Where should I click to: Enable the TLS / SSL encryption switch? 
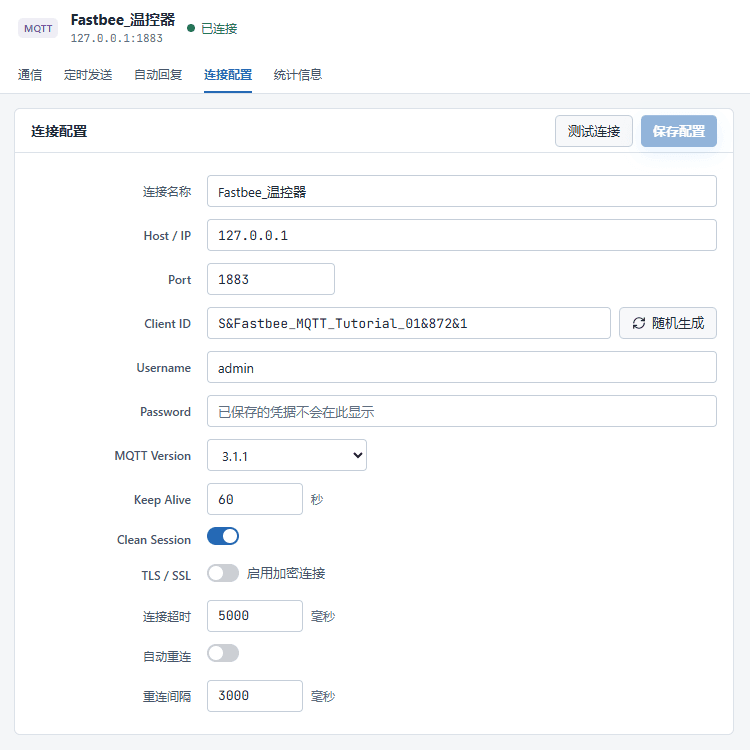pyautogui.click(x=223, y=573)
